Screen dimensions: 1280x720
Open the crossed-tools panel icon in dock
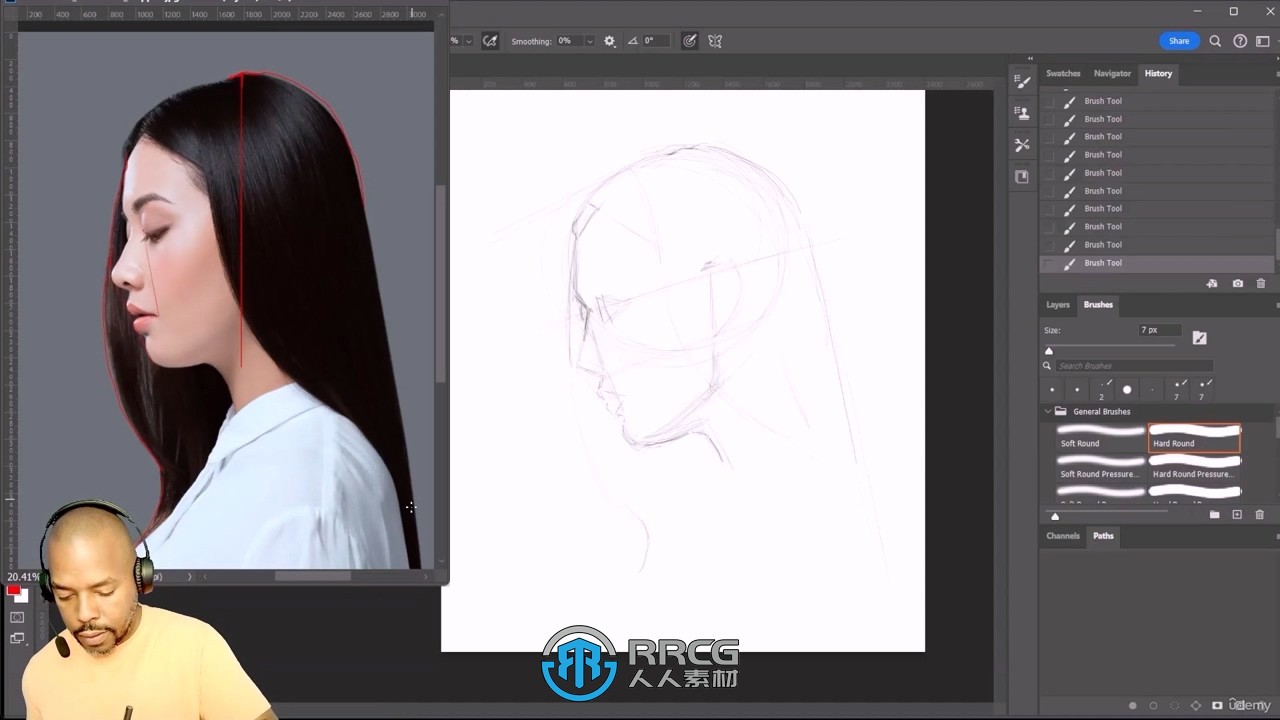point(1022,145)
